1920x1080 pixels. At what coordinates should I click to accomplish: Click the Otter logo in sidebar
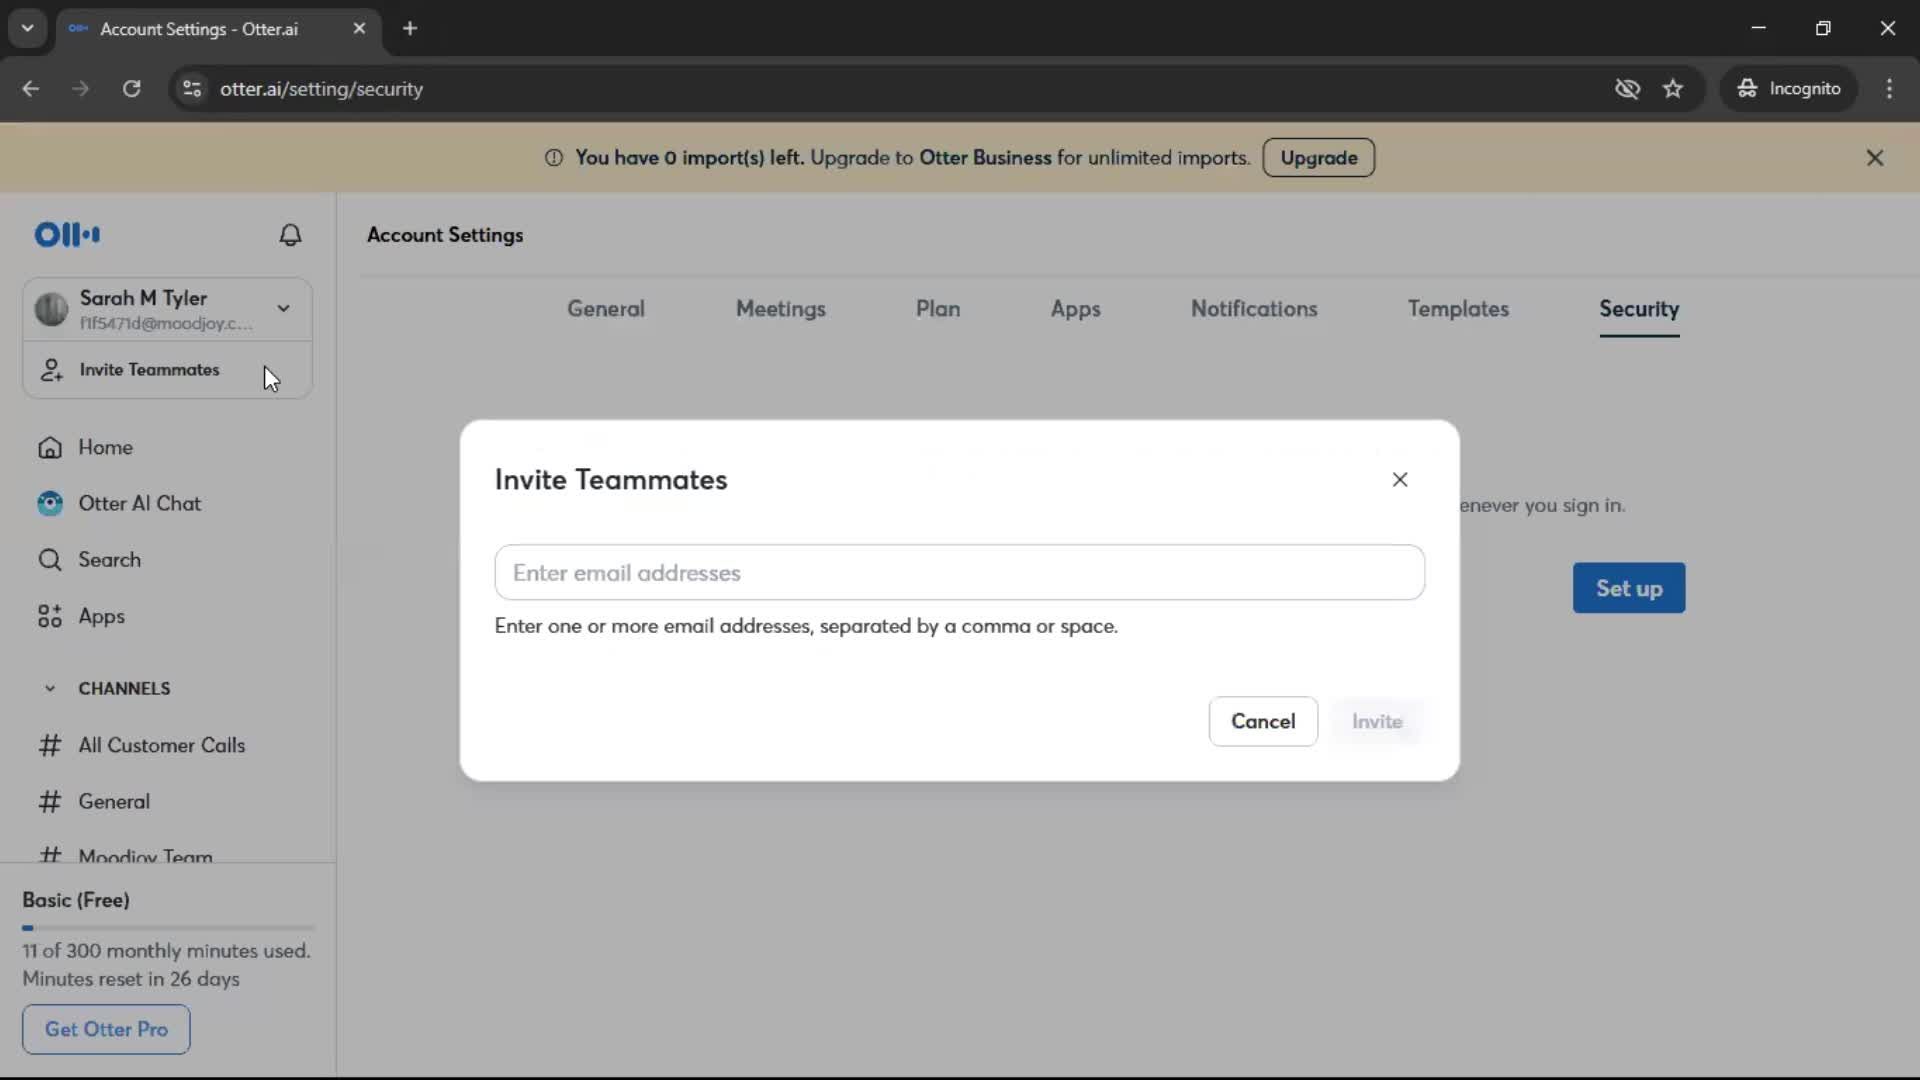coord(67,235)
